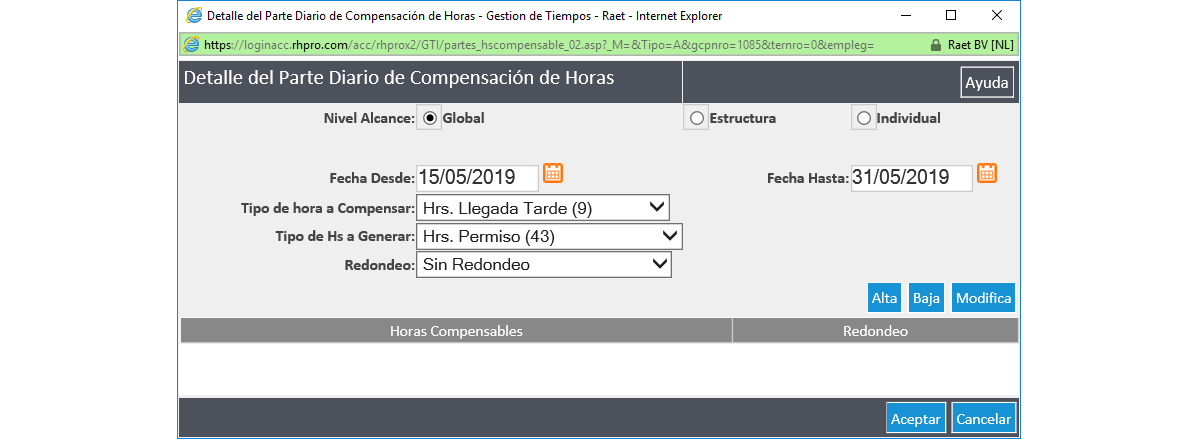Select the Global scope radio button
Screen dimensions: 1199x439
tap(430, 119)
